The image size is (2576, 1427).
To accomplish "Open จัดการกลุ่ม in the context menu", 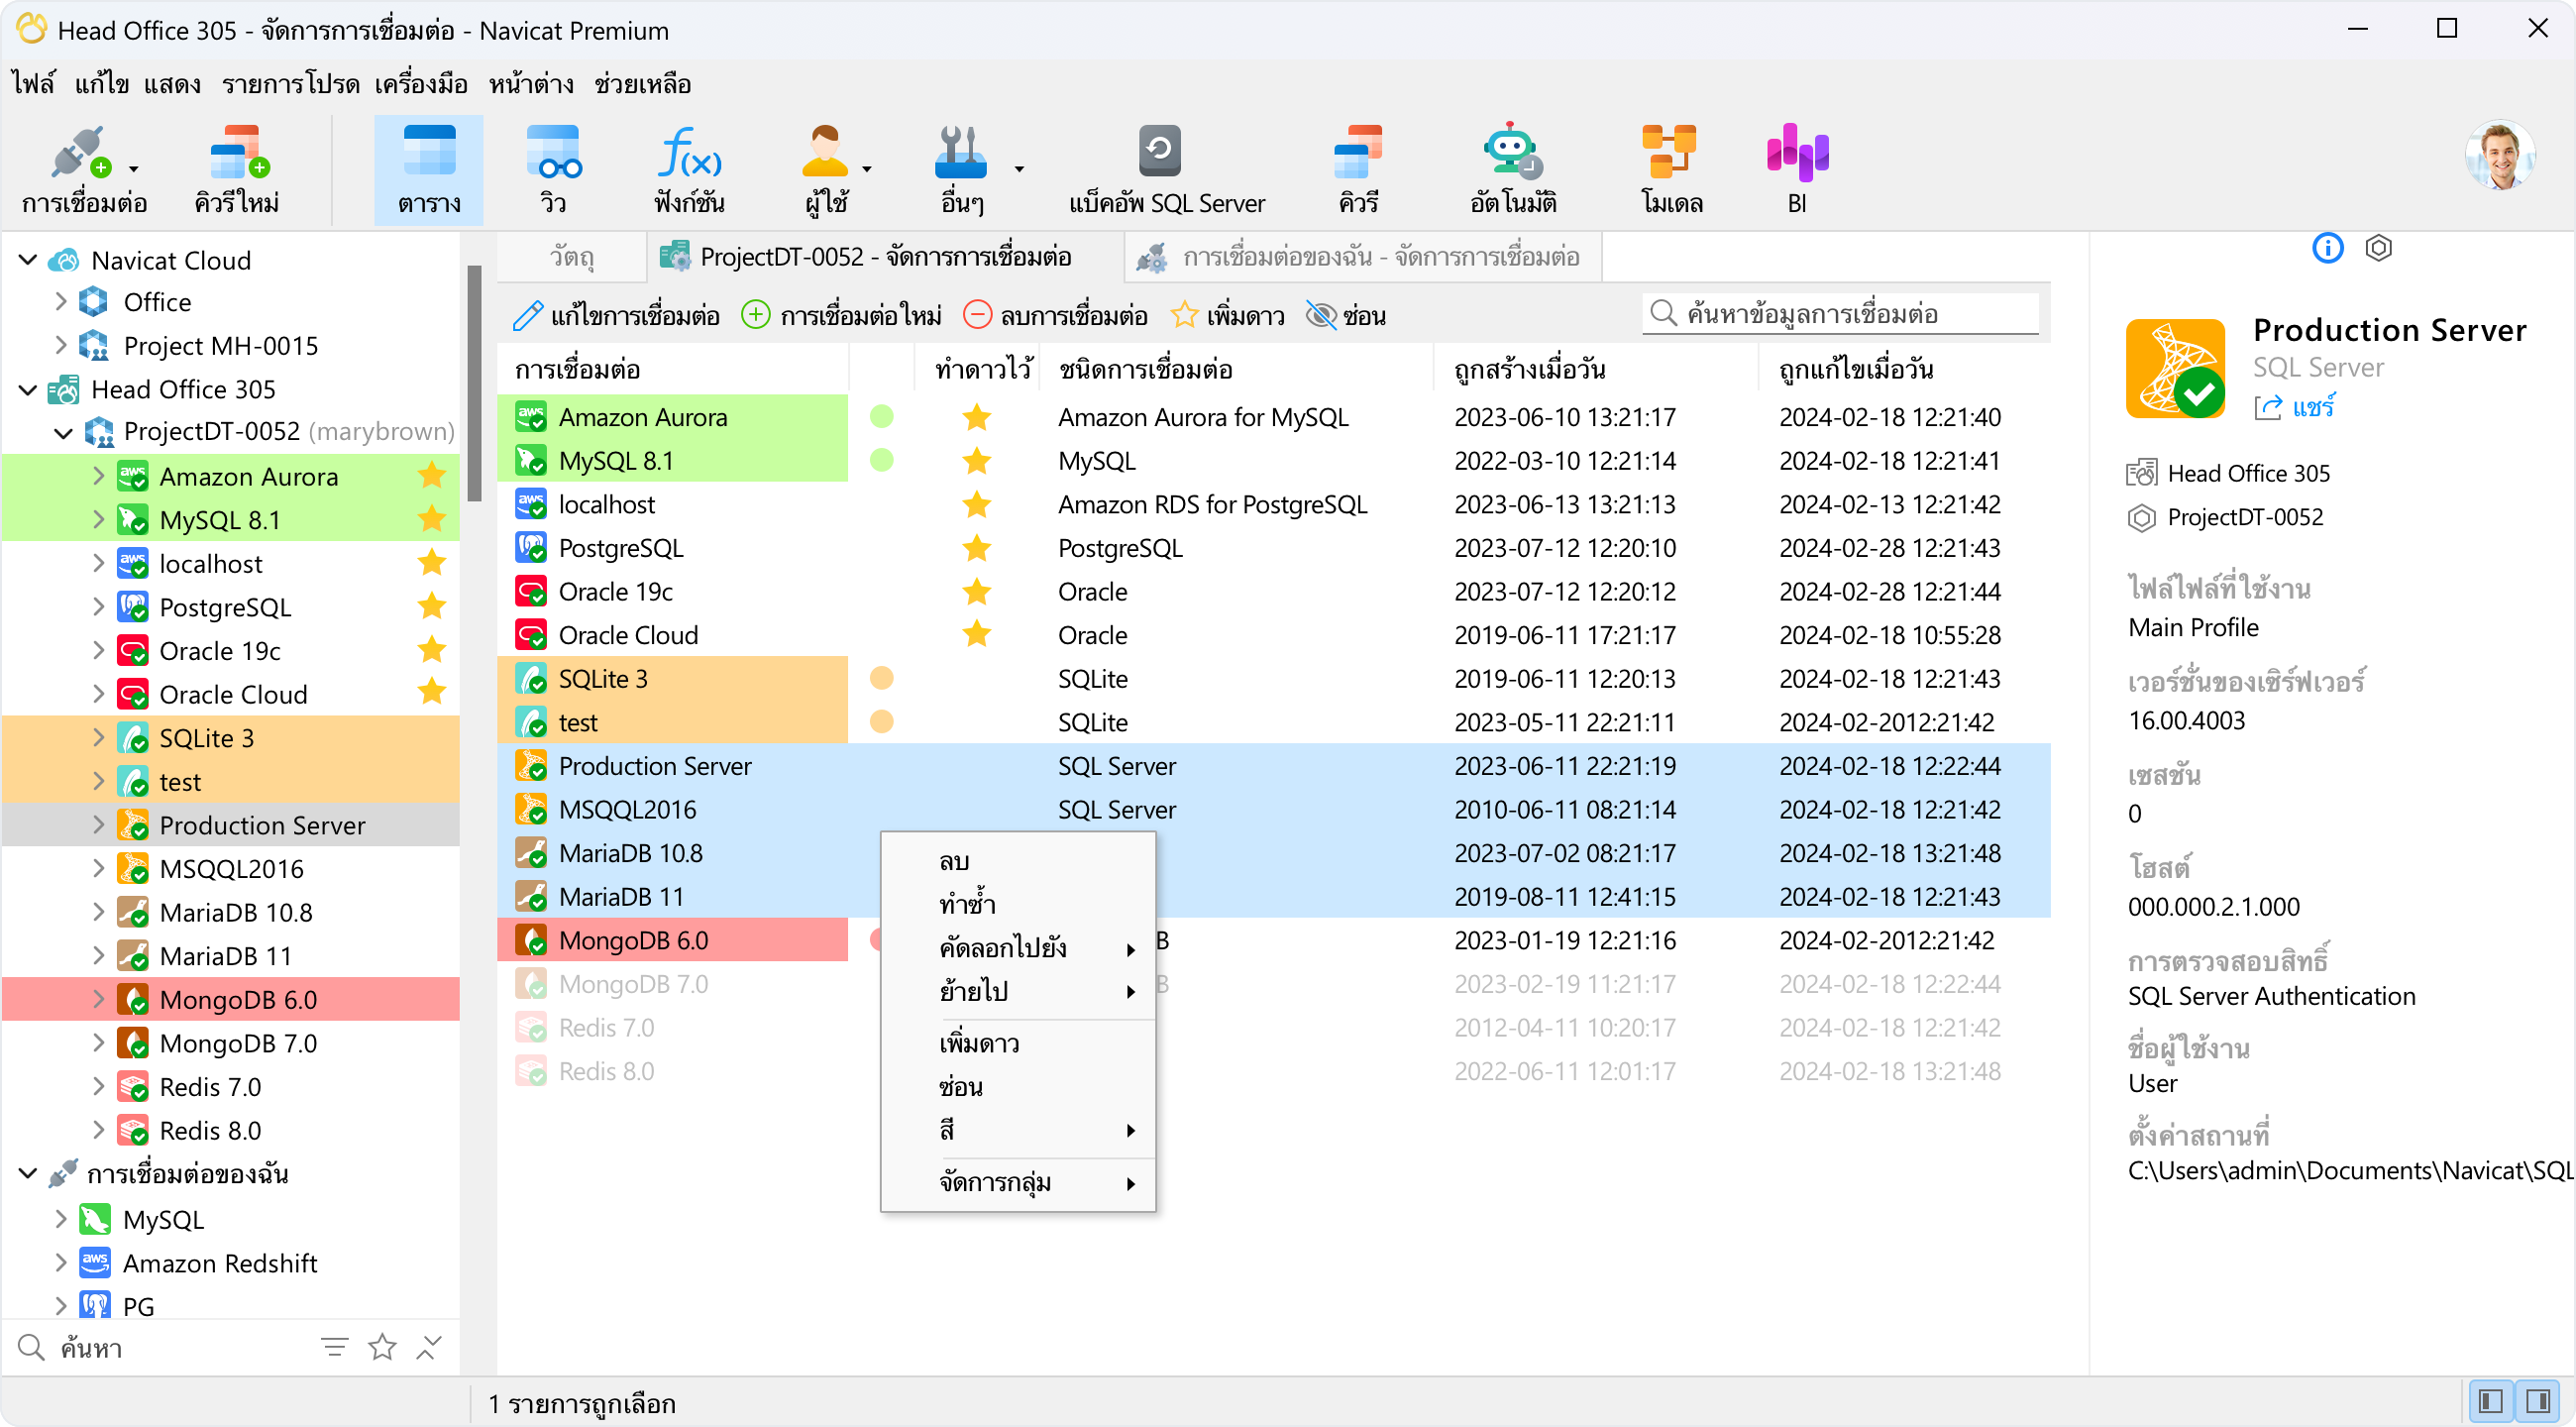I will 1018,1183.
